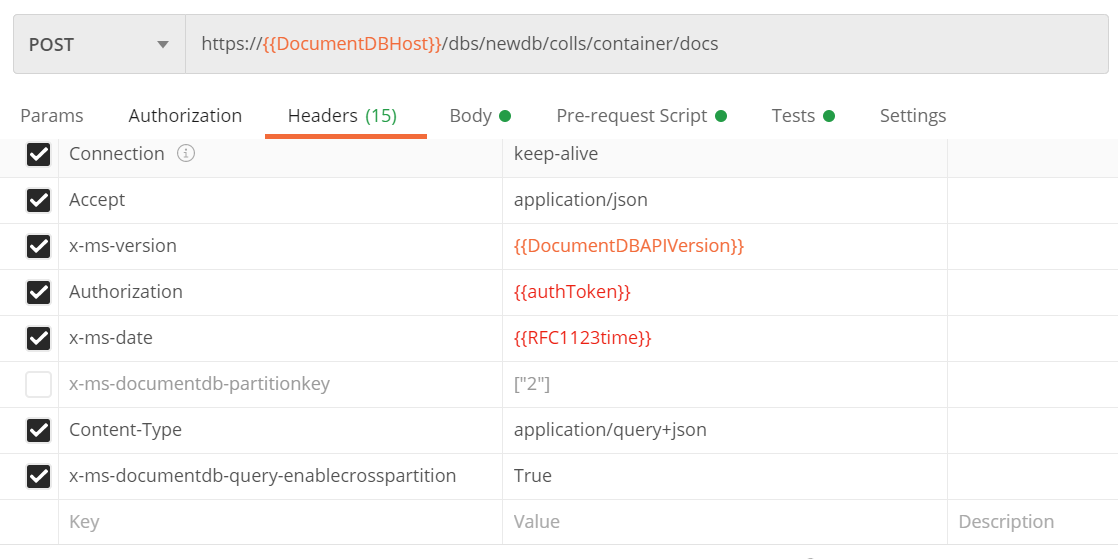Click the {{authToken}} value cell
The height and width of the screenshot is (559, 1118).
point(572,292)
